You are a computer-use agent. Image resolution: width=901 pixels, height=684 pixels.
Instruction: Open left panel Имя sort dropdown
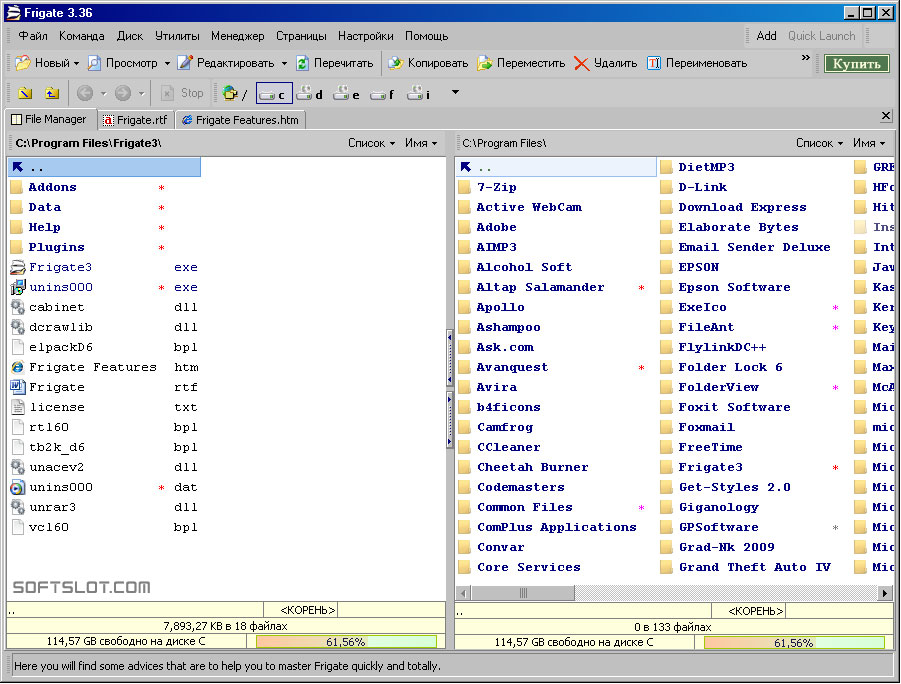coord(421,143)
